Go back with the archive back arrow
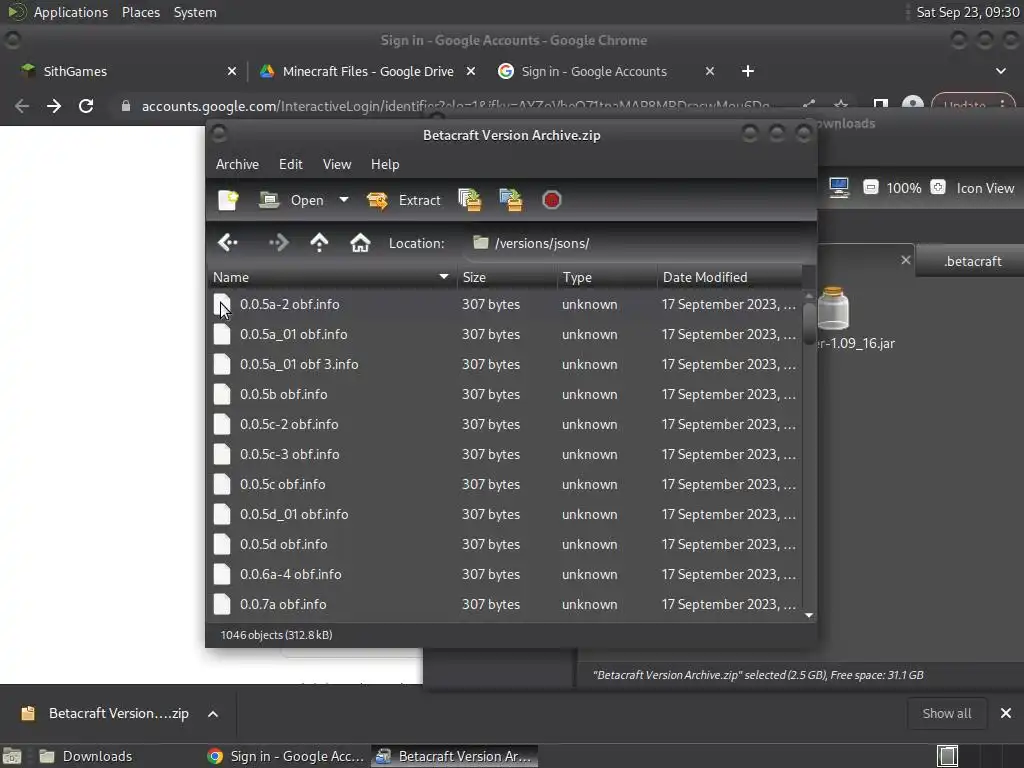1024x768 pixels. tap(228, 243)
